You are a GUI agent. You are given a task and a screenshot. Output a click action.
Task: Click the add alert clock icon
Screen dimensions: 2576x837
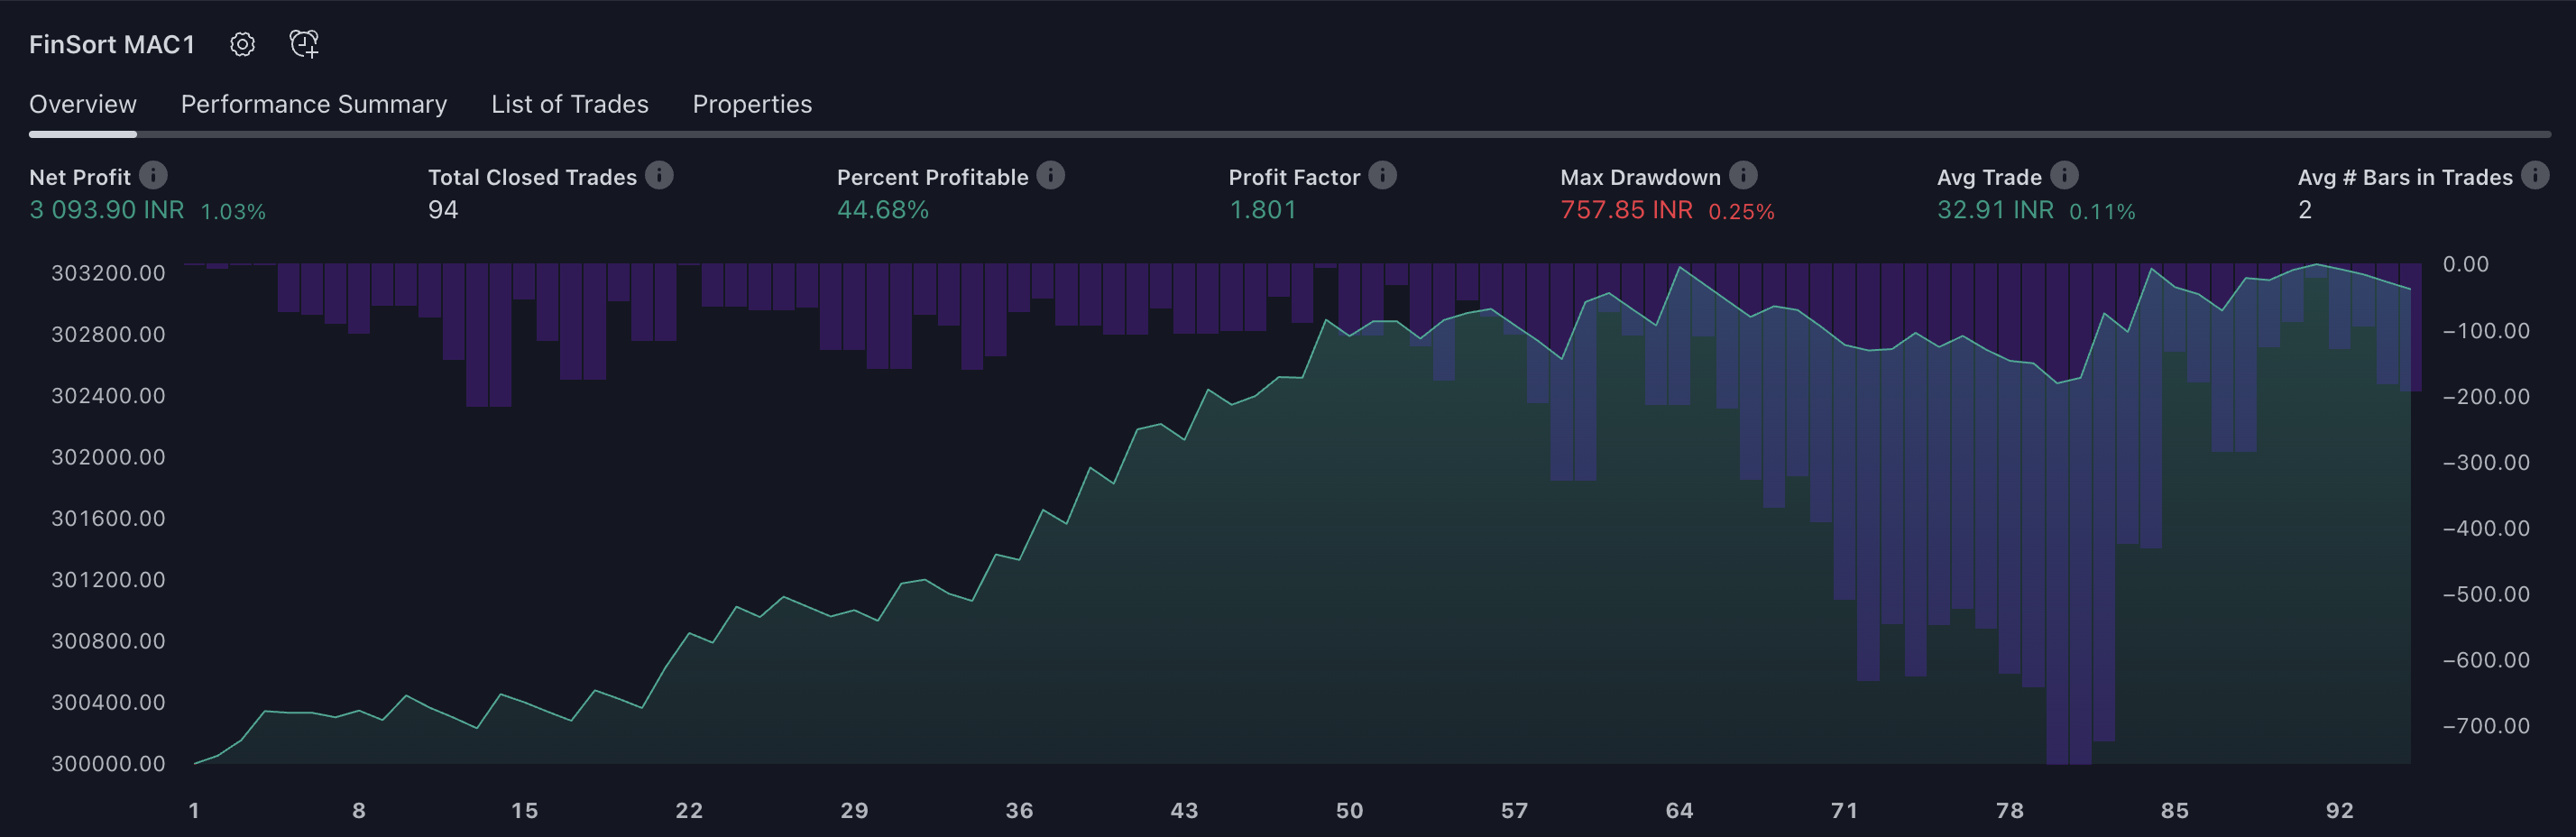tap(304, 44)
